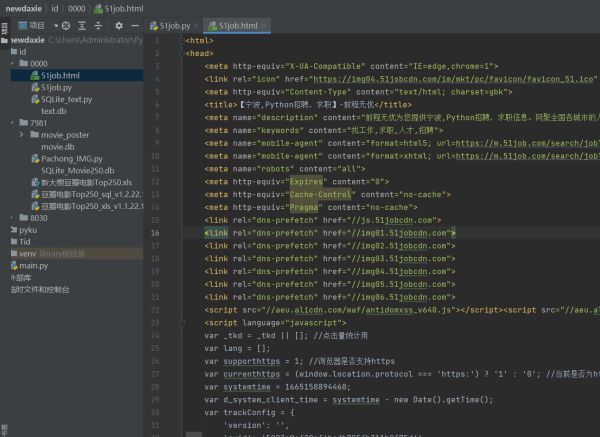Click line 16 in the editor
The width and height of the screenshot is (600, 437).
pos(330,232)
